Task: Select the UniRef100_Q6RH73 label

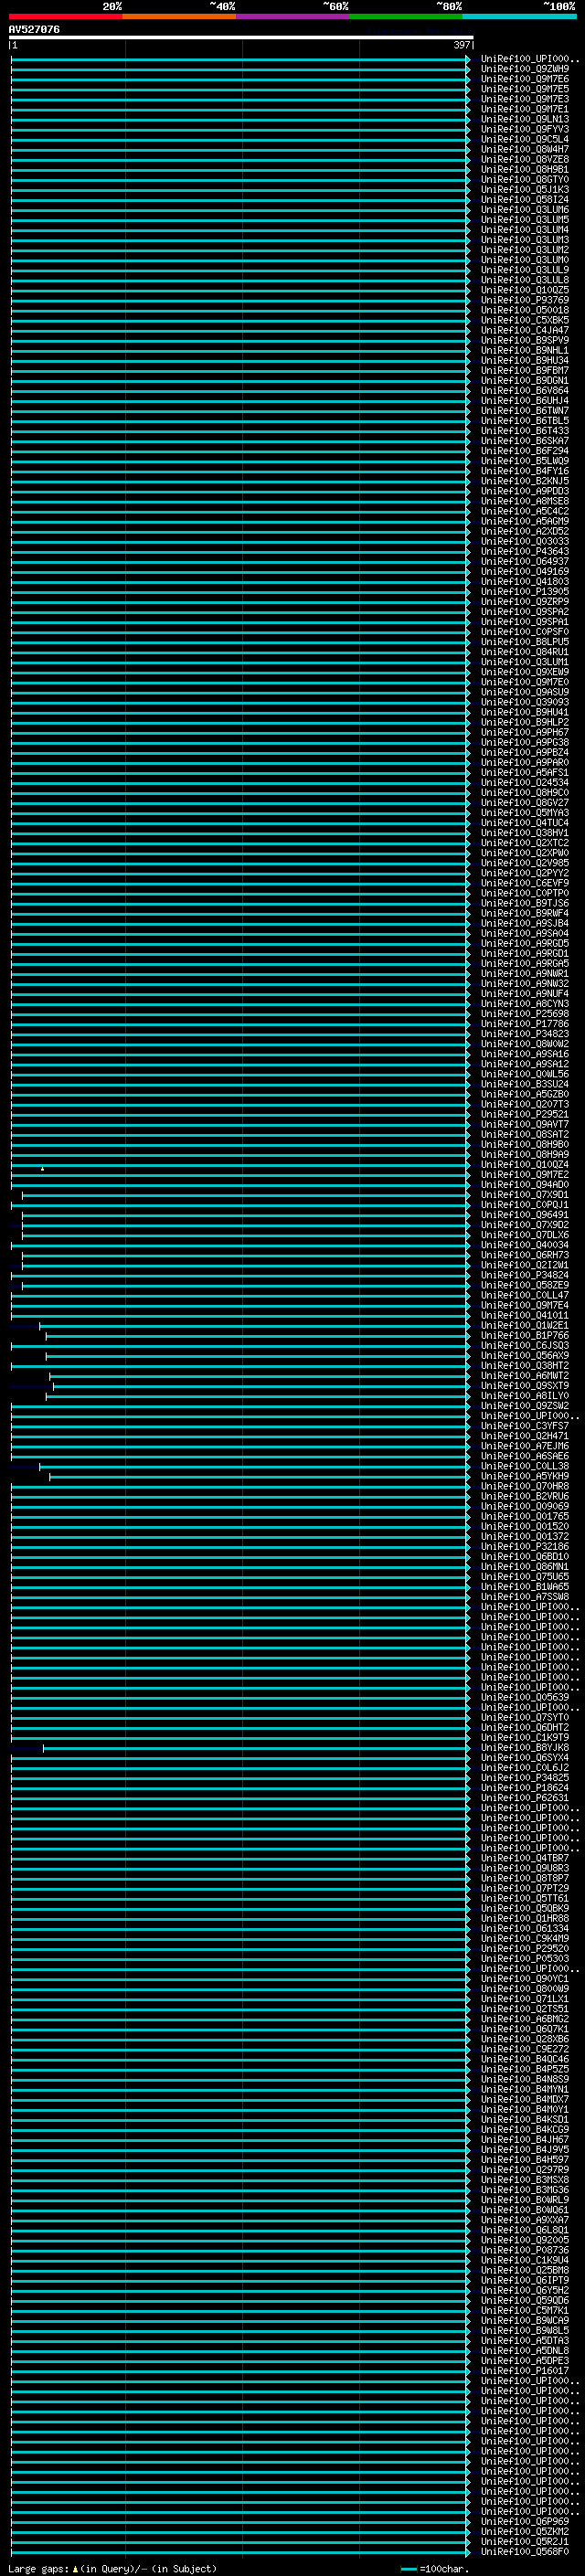Action: (524, 1255)
